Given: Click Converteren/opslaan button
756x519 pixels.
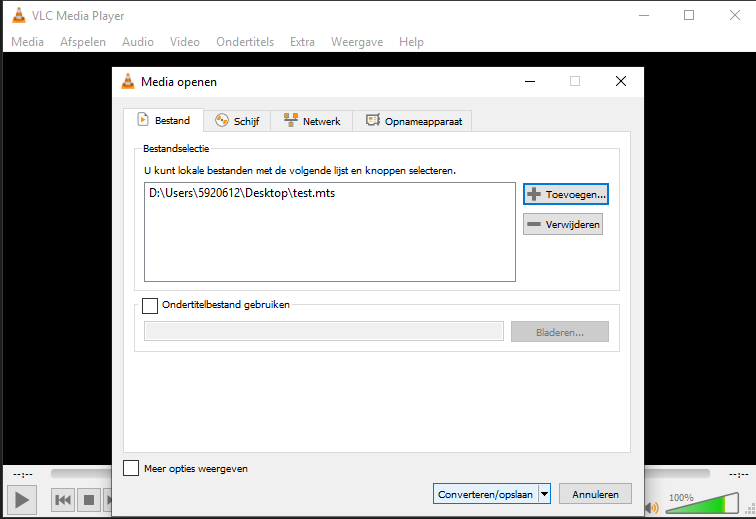Looking at the screenshot, I should tap(485, 494).
